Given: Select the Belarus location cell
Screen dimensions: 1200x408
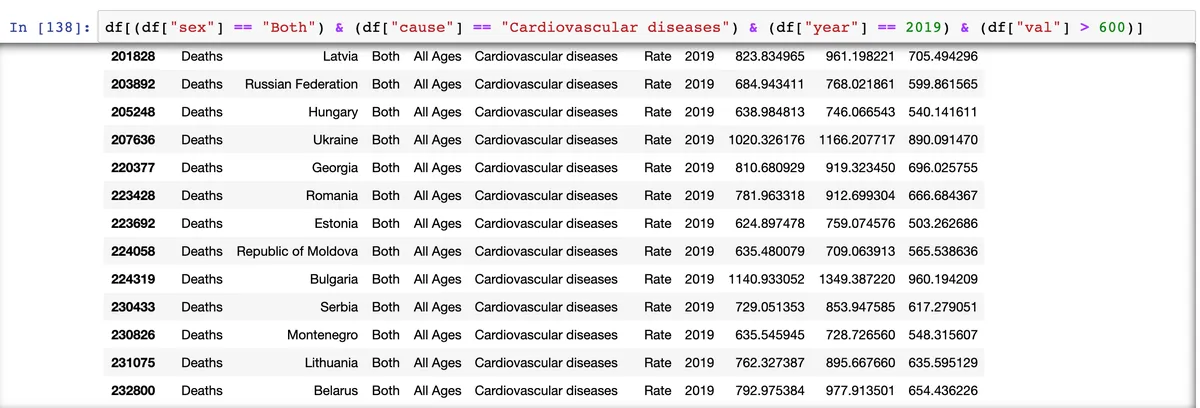Looking at the screenshot, I should [x=335, y=391].
